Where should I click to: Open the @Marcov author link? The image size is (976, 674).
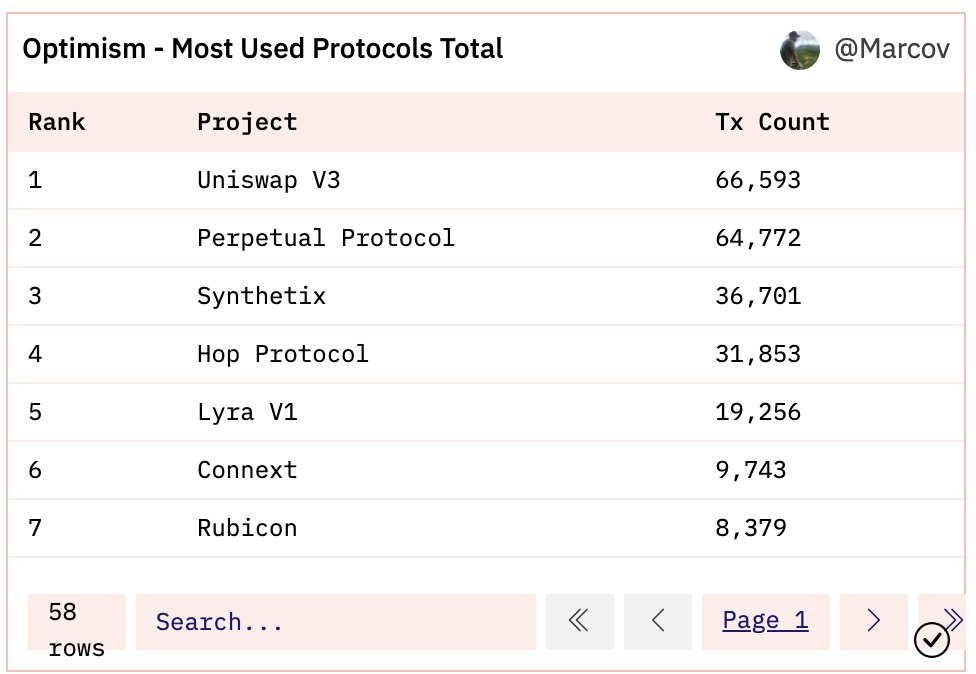click(x=892, y=49)
